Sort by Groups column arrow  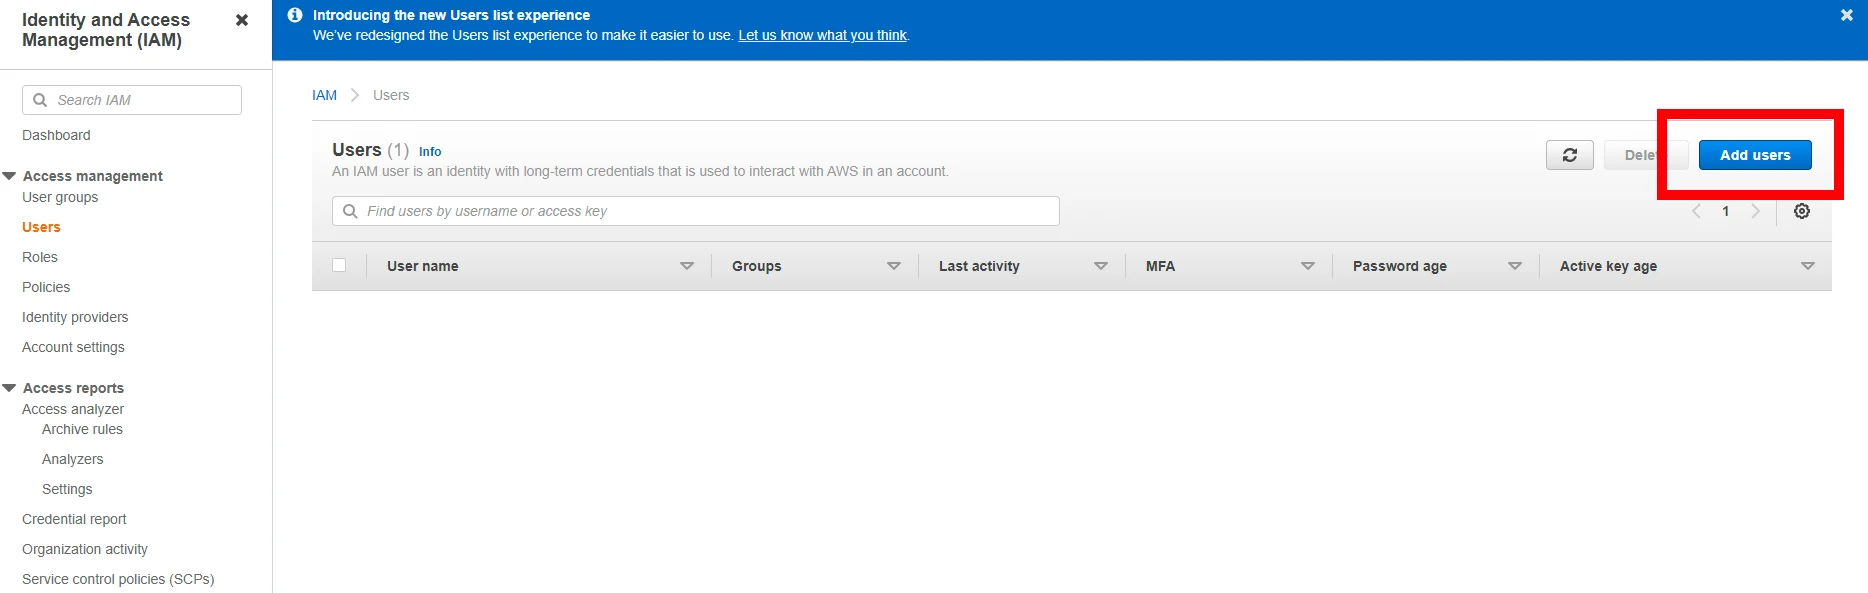pos(894,266)
